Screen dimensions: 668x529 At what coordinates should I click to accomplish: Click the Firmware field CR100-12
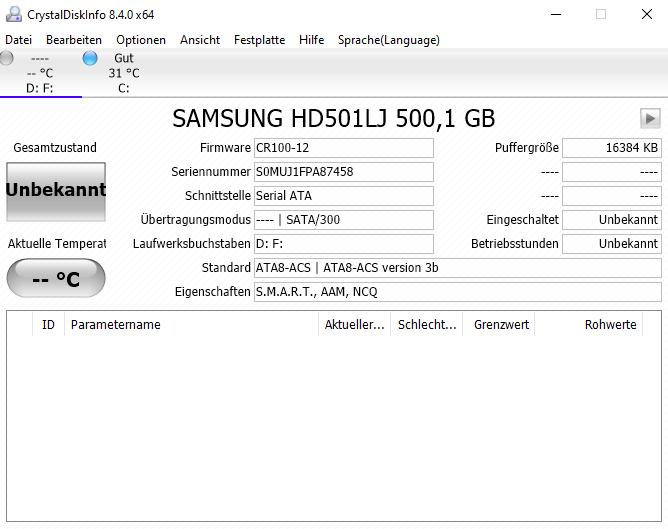344,148
